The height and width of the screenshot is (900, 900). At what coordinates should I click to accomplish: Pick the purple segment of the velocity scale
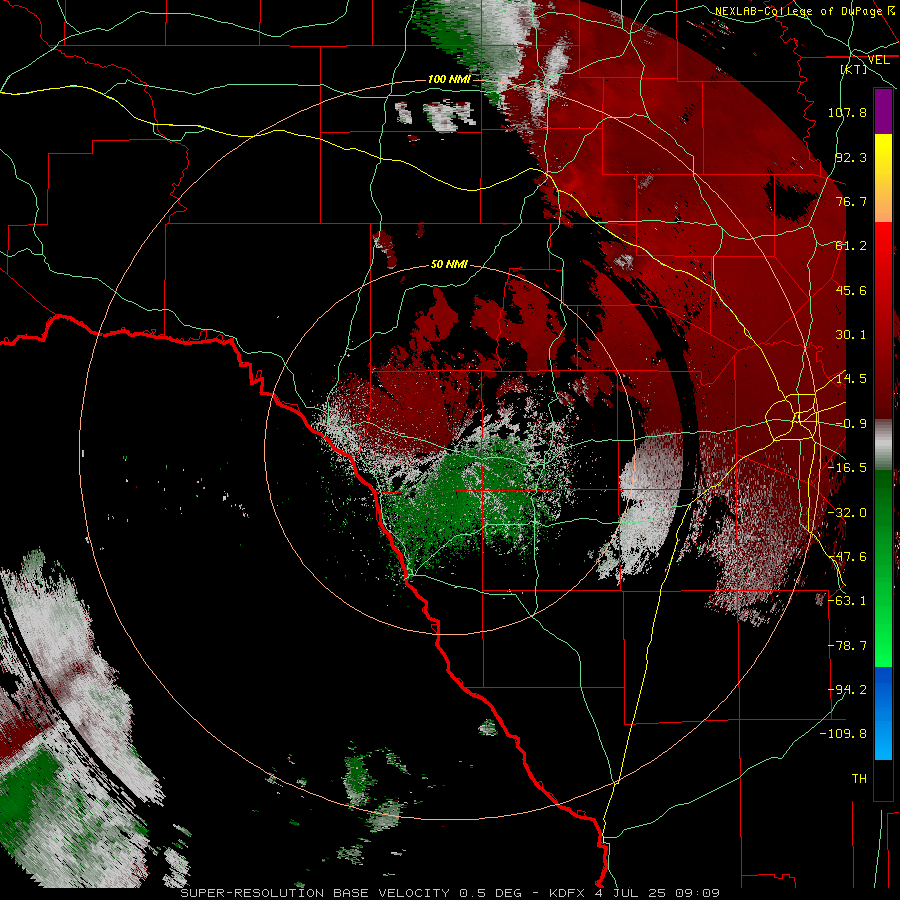(883, 111)
